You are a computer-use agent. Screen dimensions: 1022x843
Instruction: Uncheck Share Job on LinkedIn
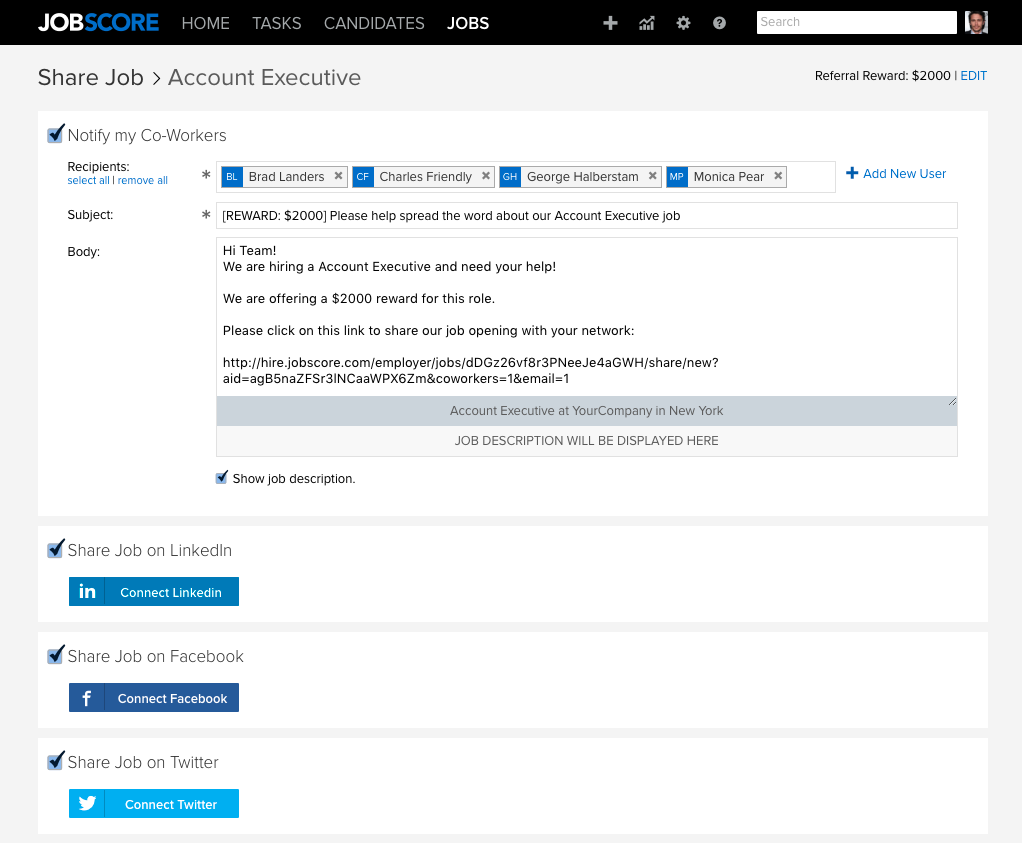pyautogui.click(x=56, y=550)
